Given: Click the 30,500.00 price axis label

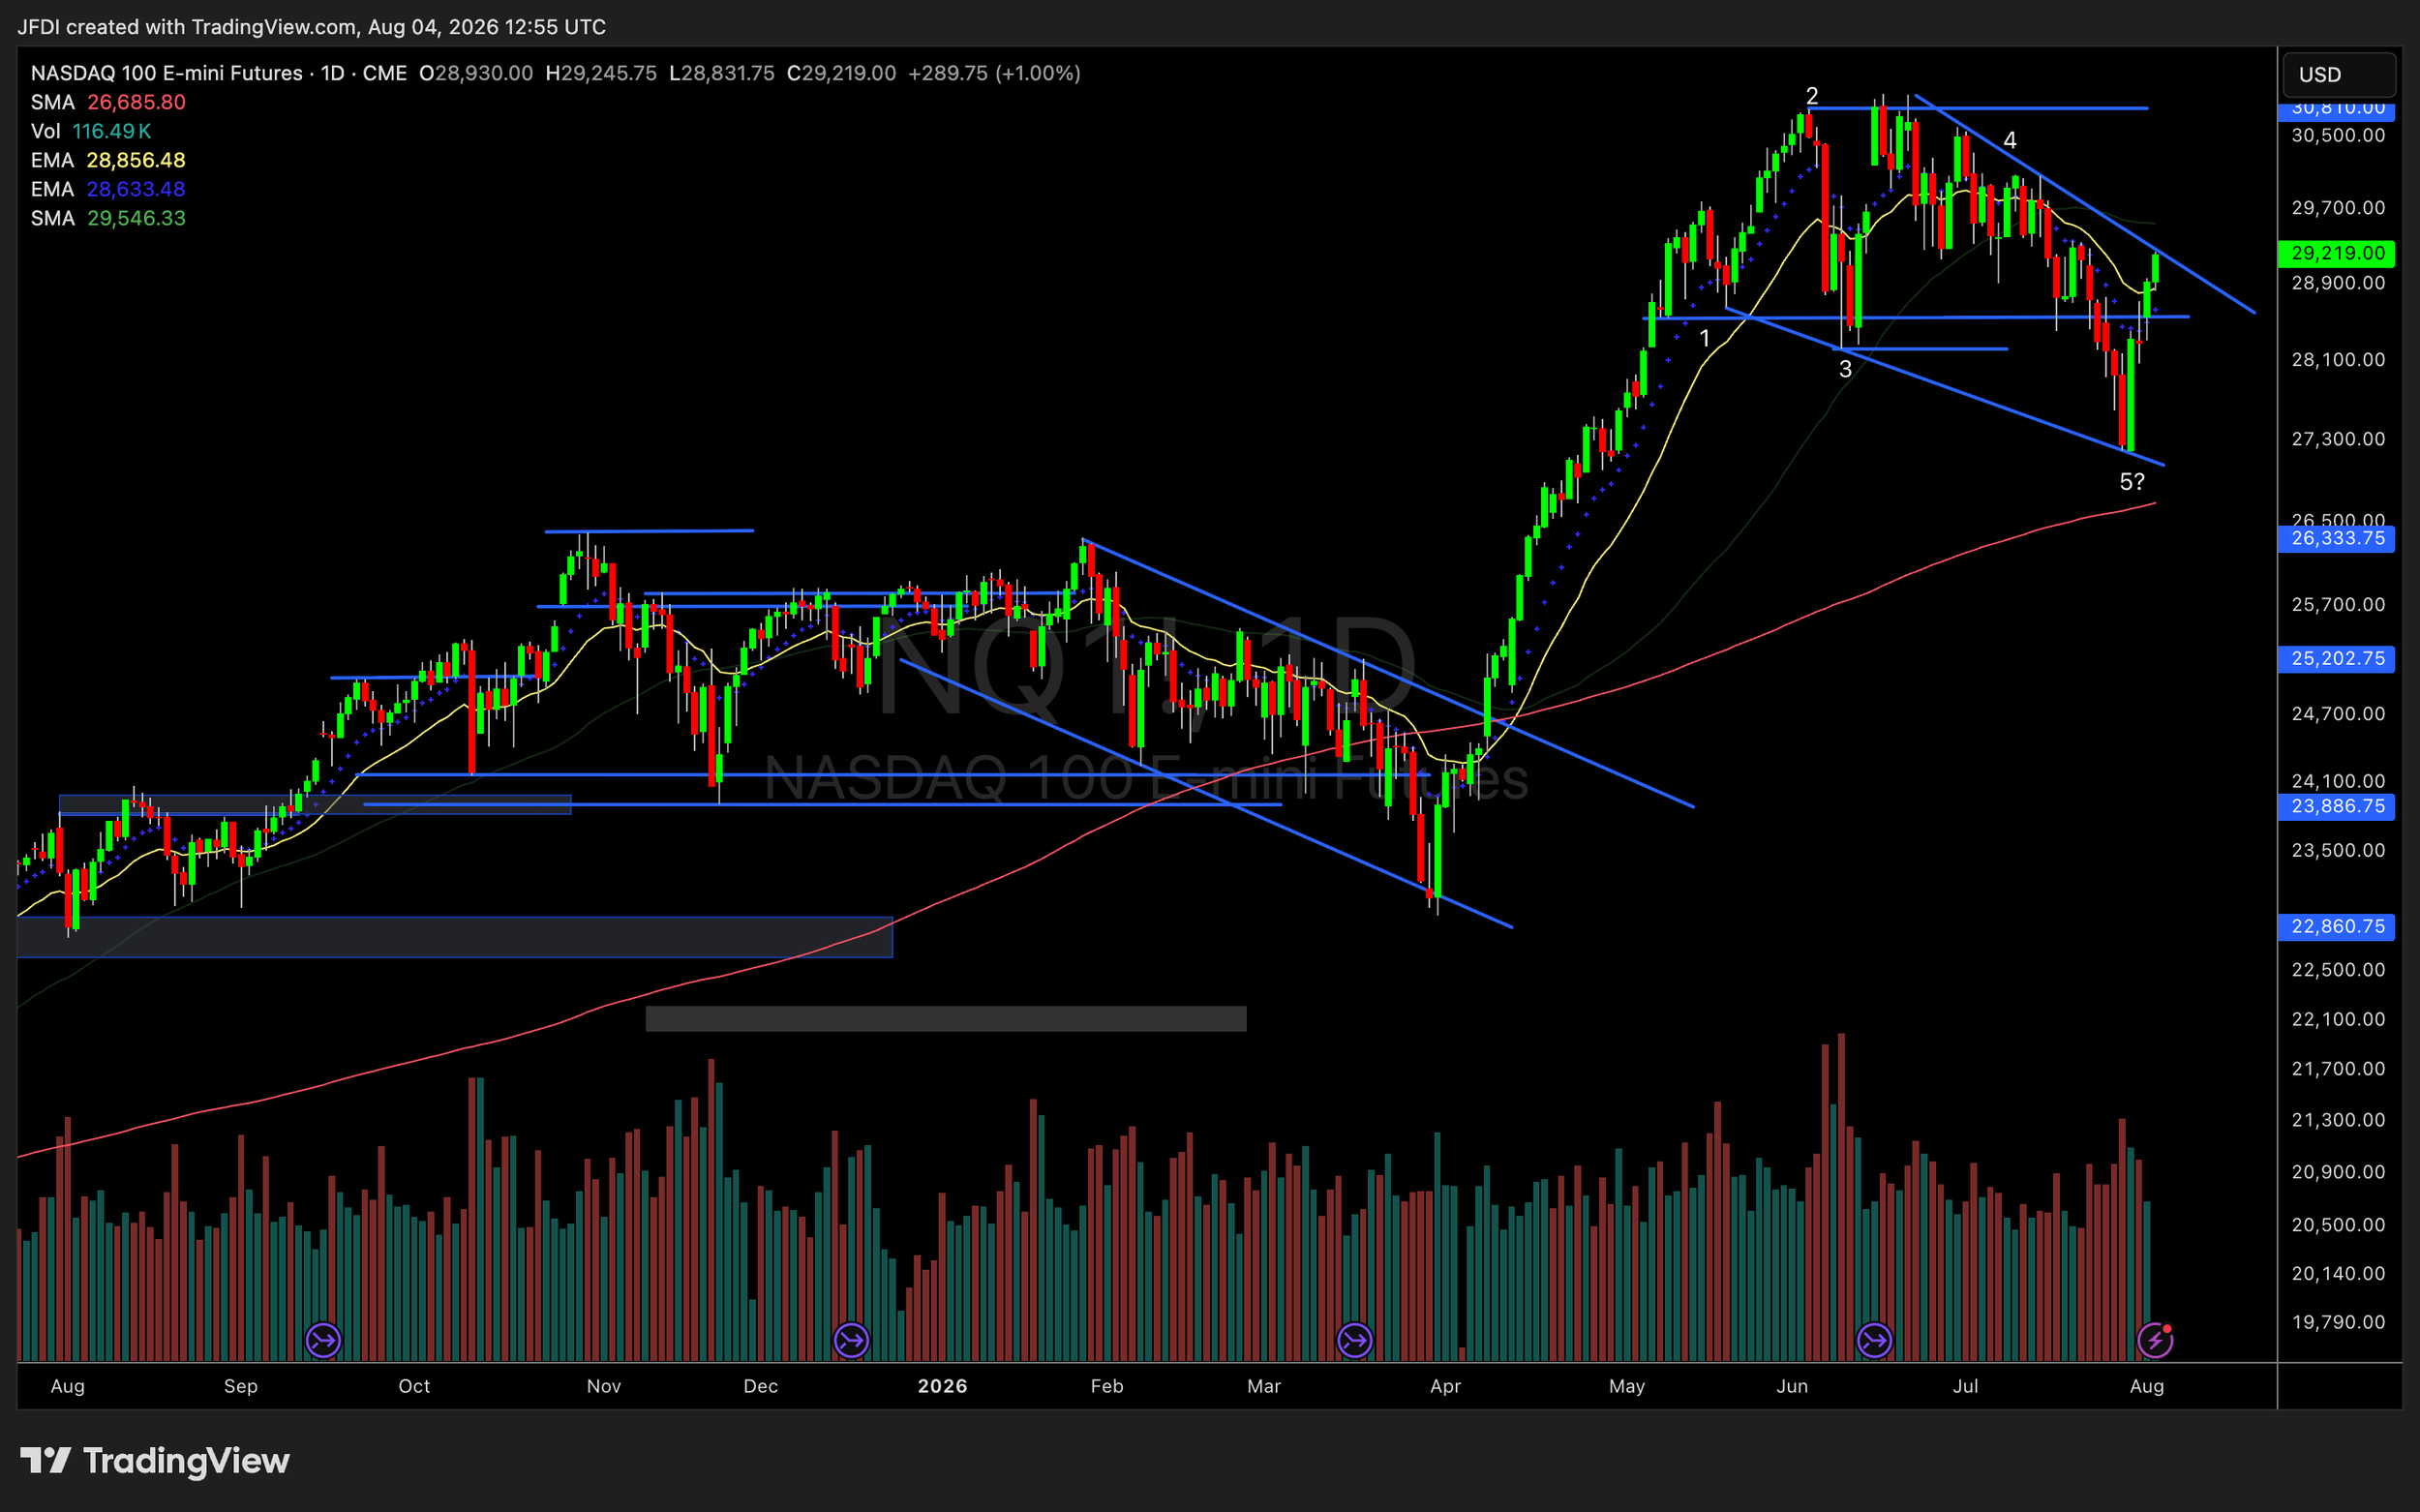Looking at the screenshot, I should [x=2338, y=135].
